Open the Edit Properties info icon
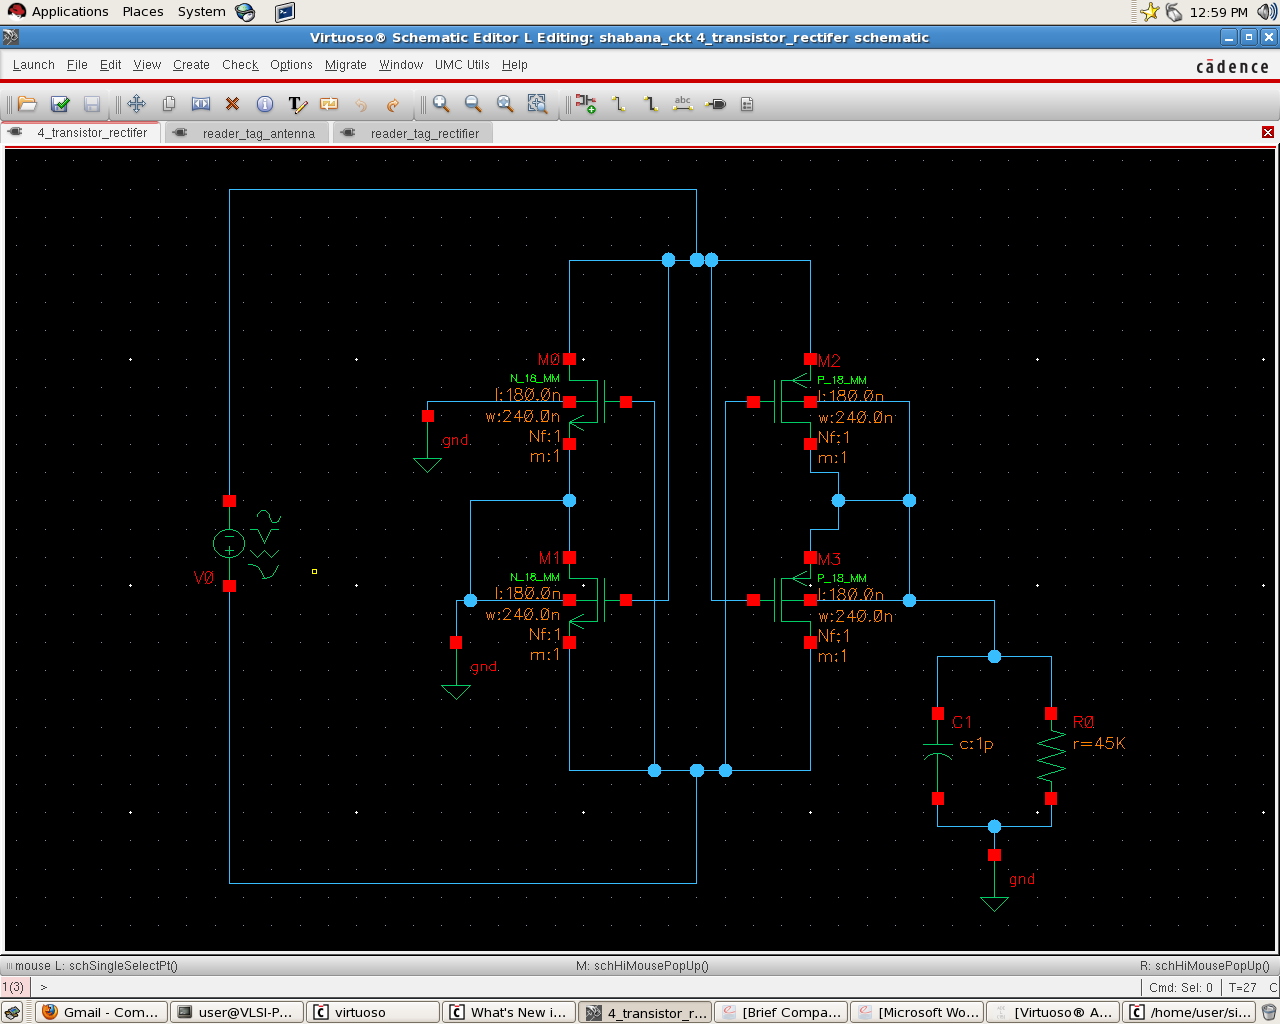 tap(265, 104)
